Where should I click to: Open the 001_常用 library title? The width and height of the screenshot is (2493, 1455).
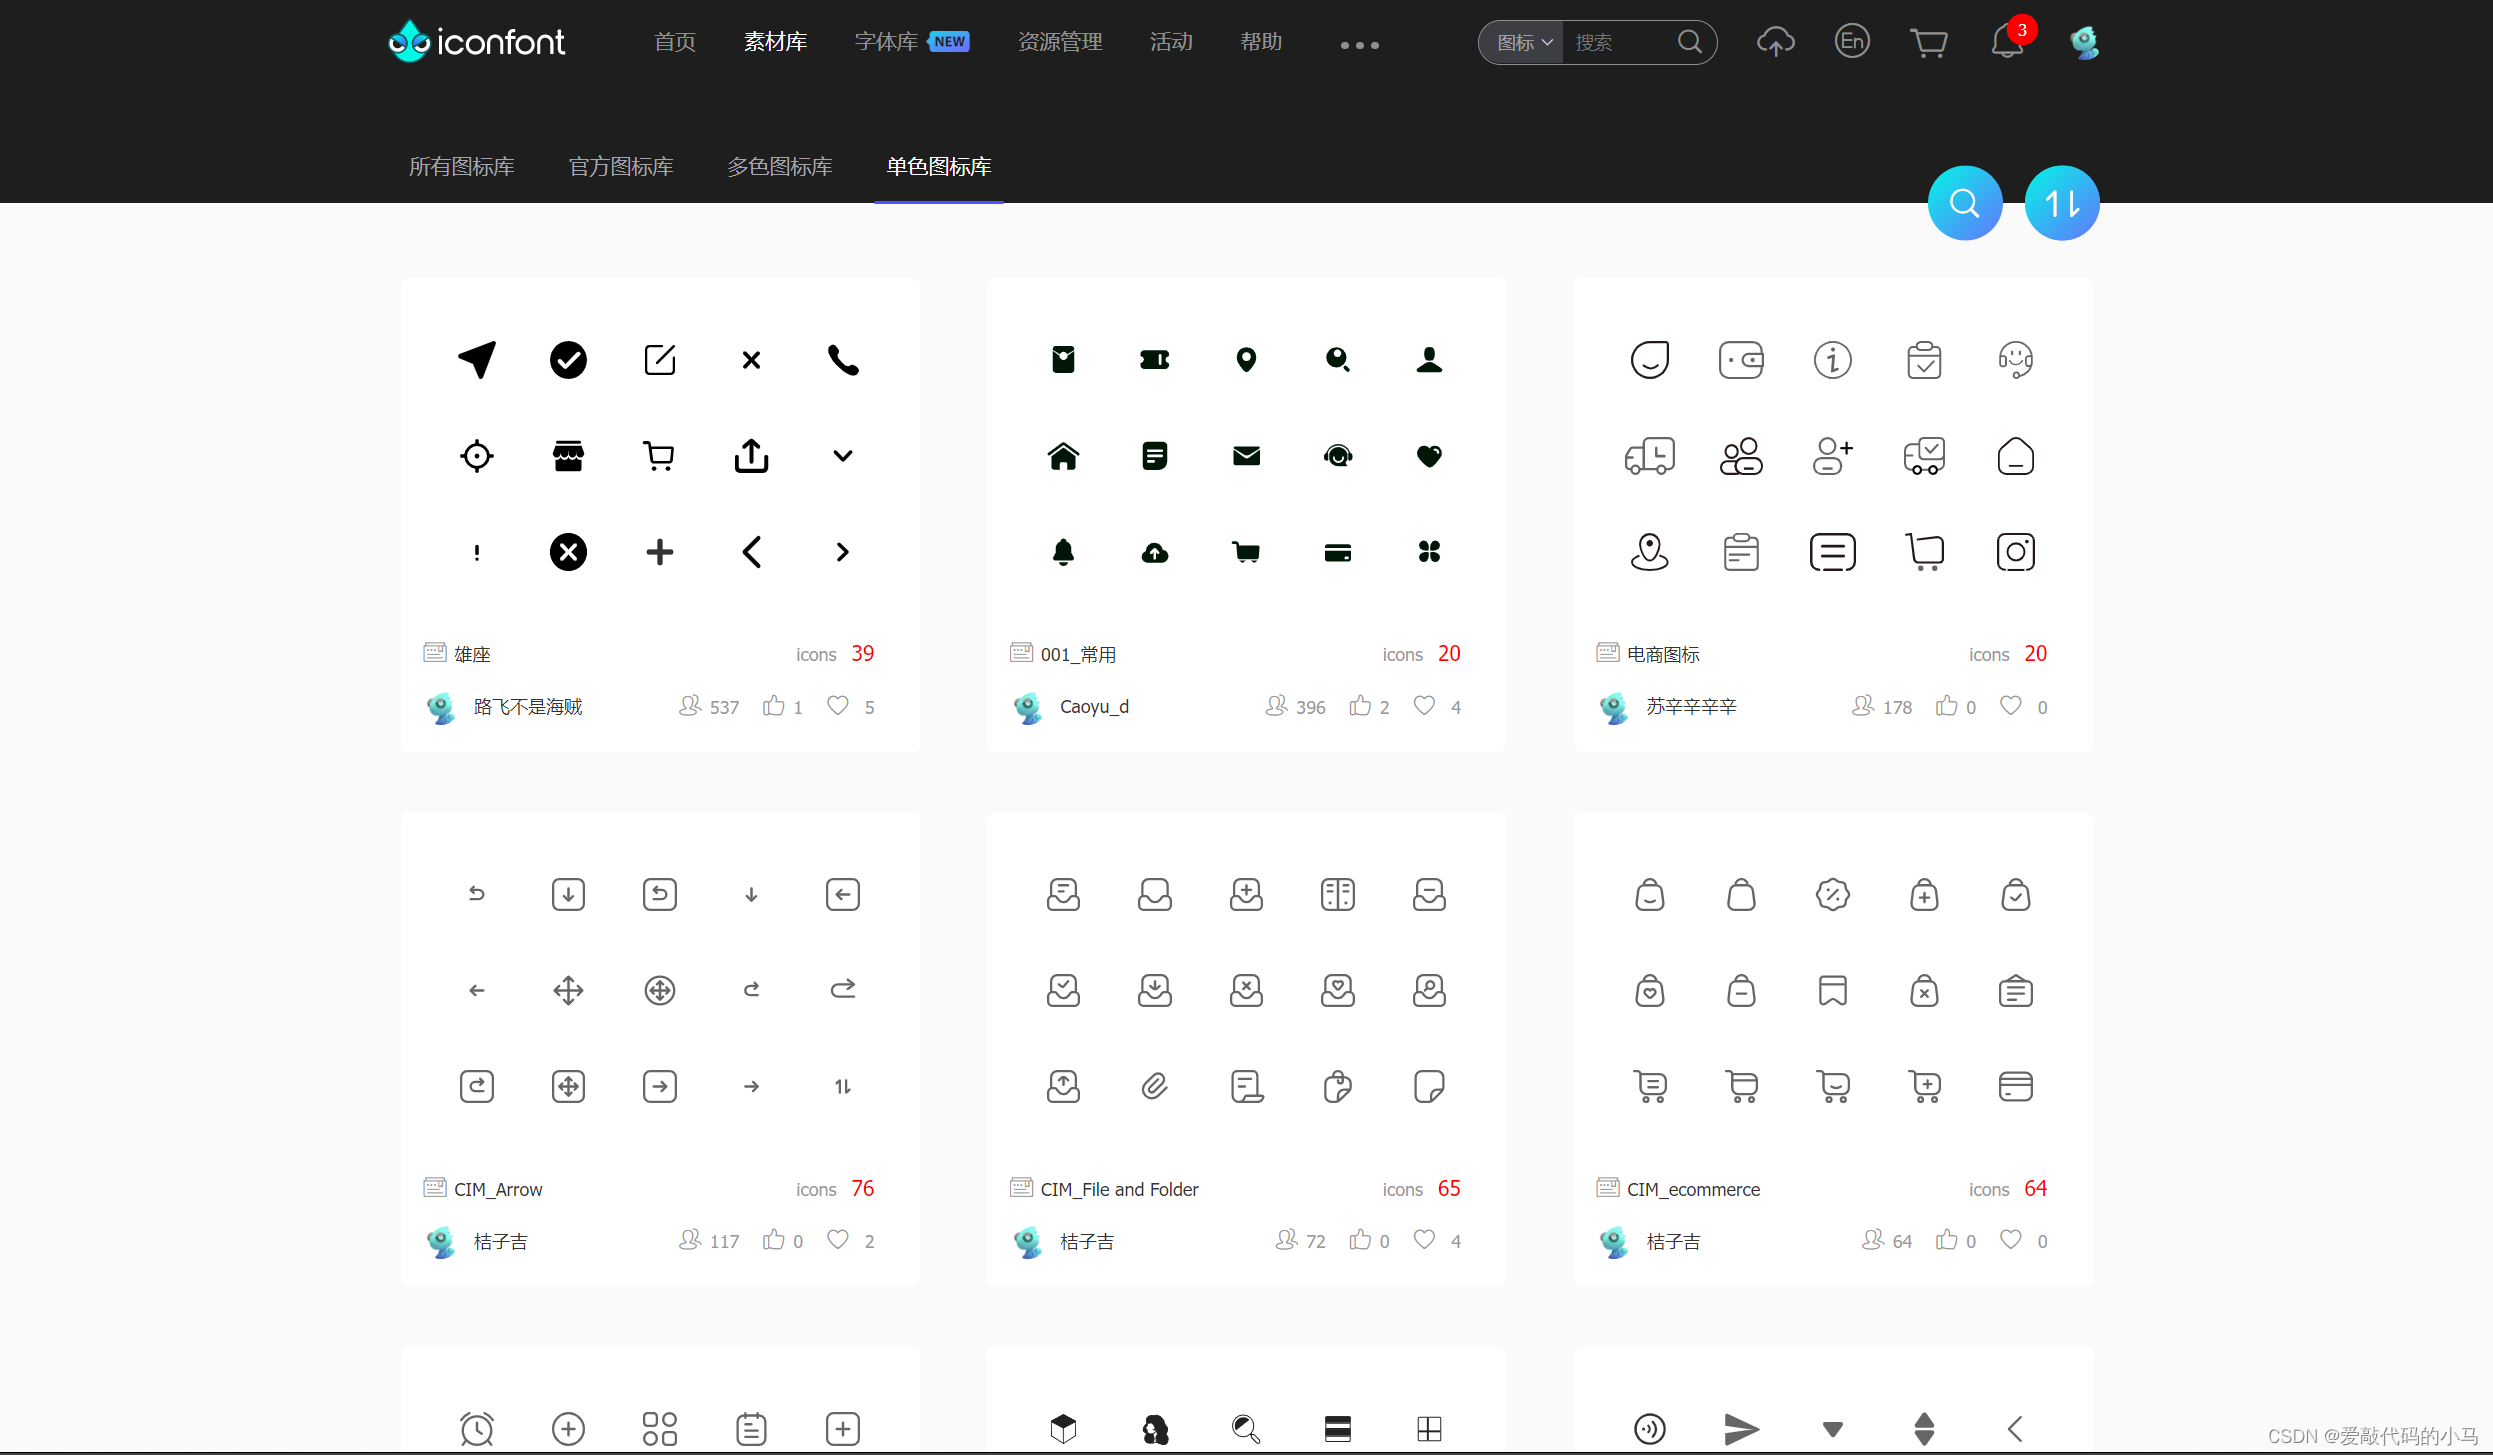(x=1078, y=654)
